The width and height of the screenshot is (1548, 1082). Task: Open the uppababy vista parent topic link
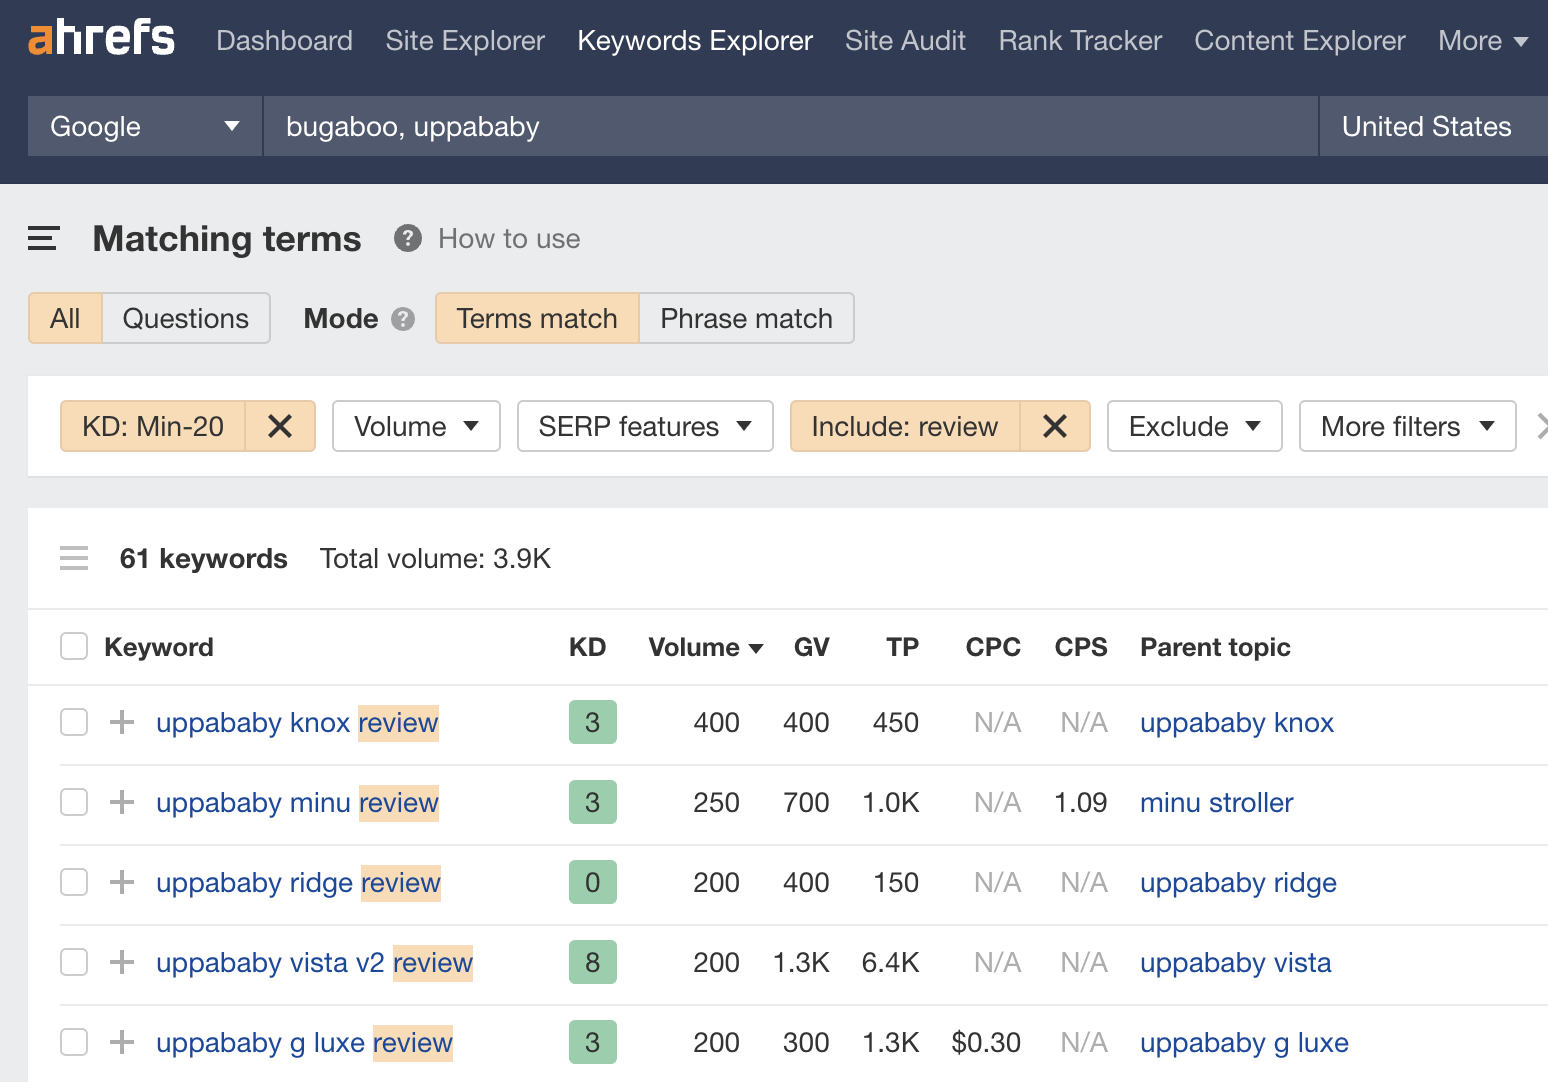point(1235,962)
